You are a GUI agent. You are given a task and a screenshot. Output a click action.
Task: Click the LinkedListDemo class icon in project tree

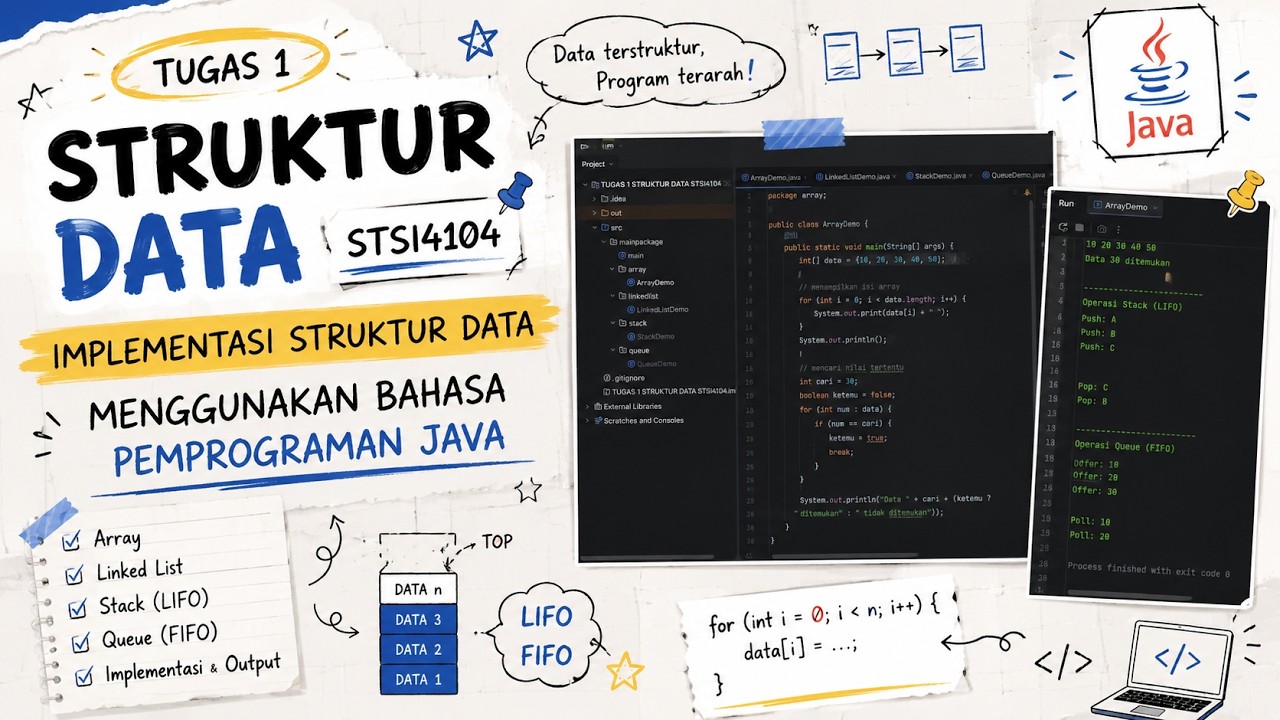[x=630, y=309]
